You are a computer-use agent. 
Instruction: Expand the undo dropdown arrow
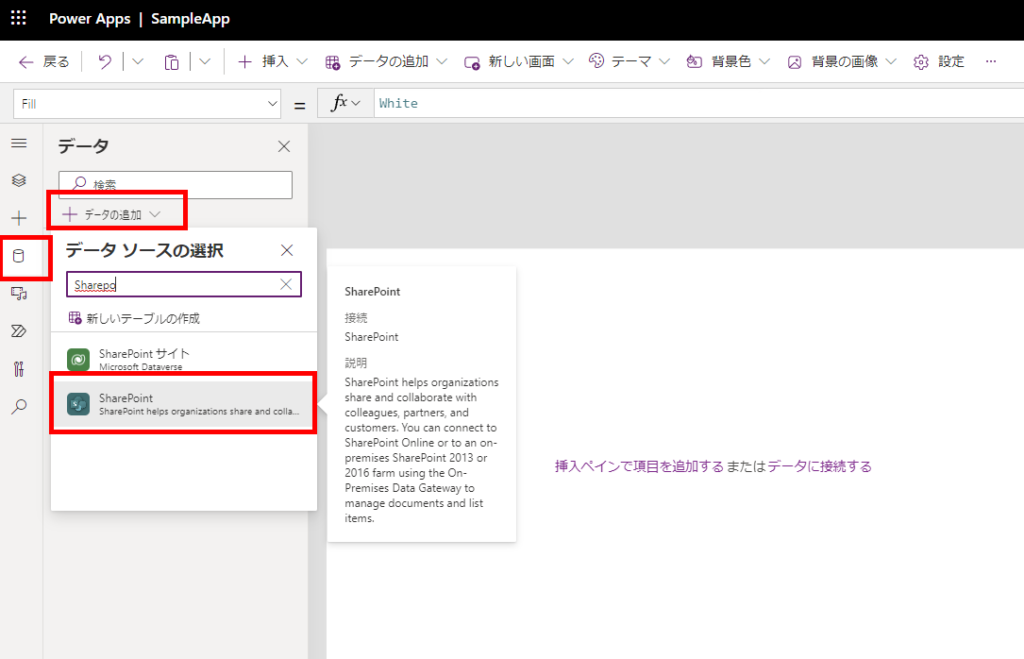[138, 61]
